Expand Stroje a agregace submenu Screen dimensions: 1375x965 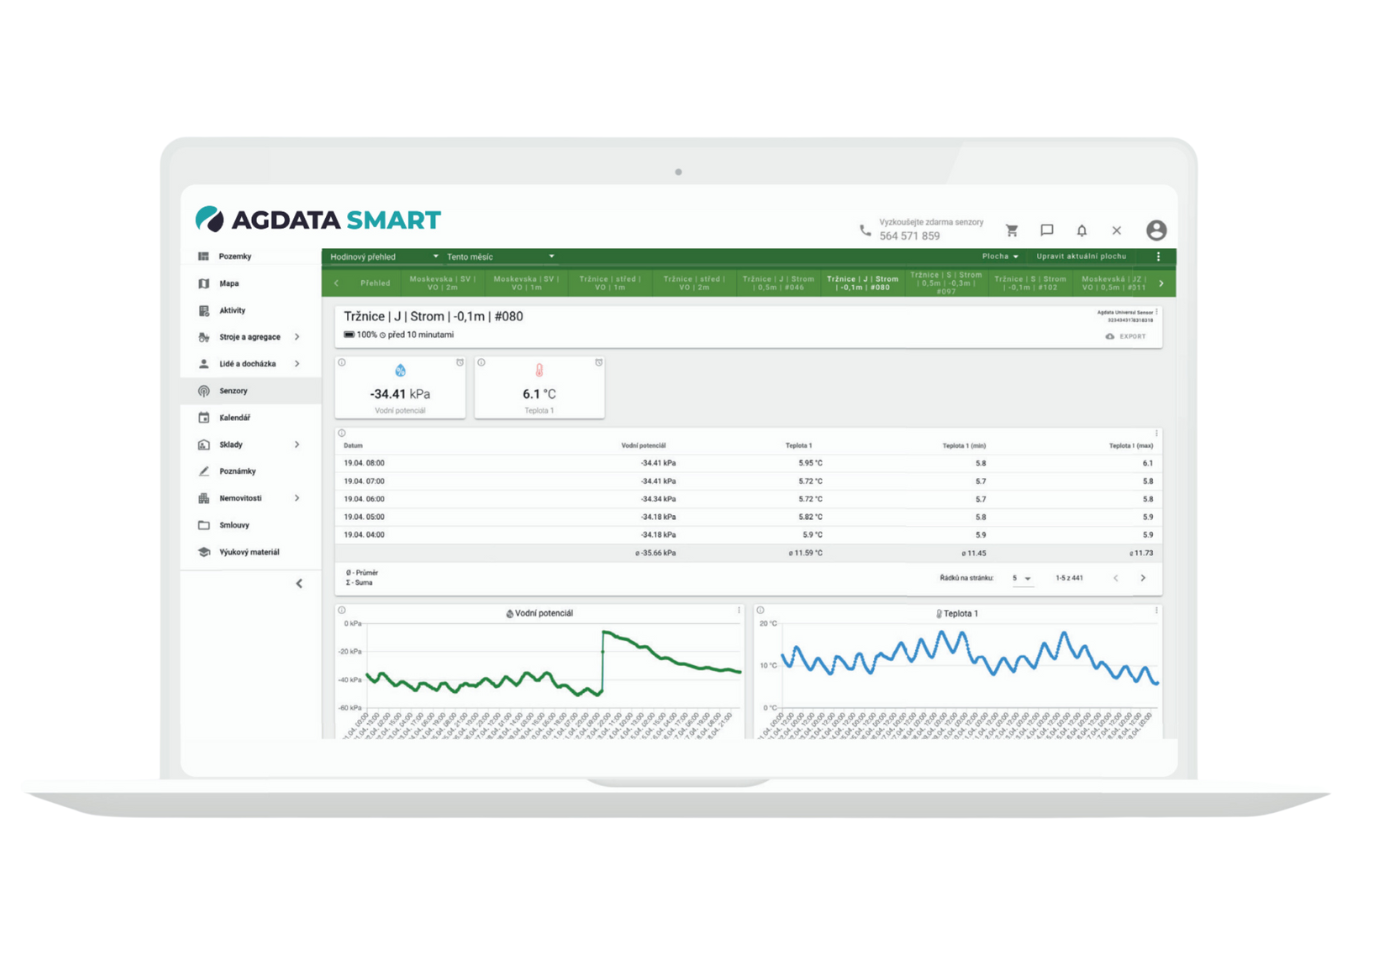click(x=297, y=337)
